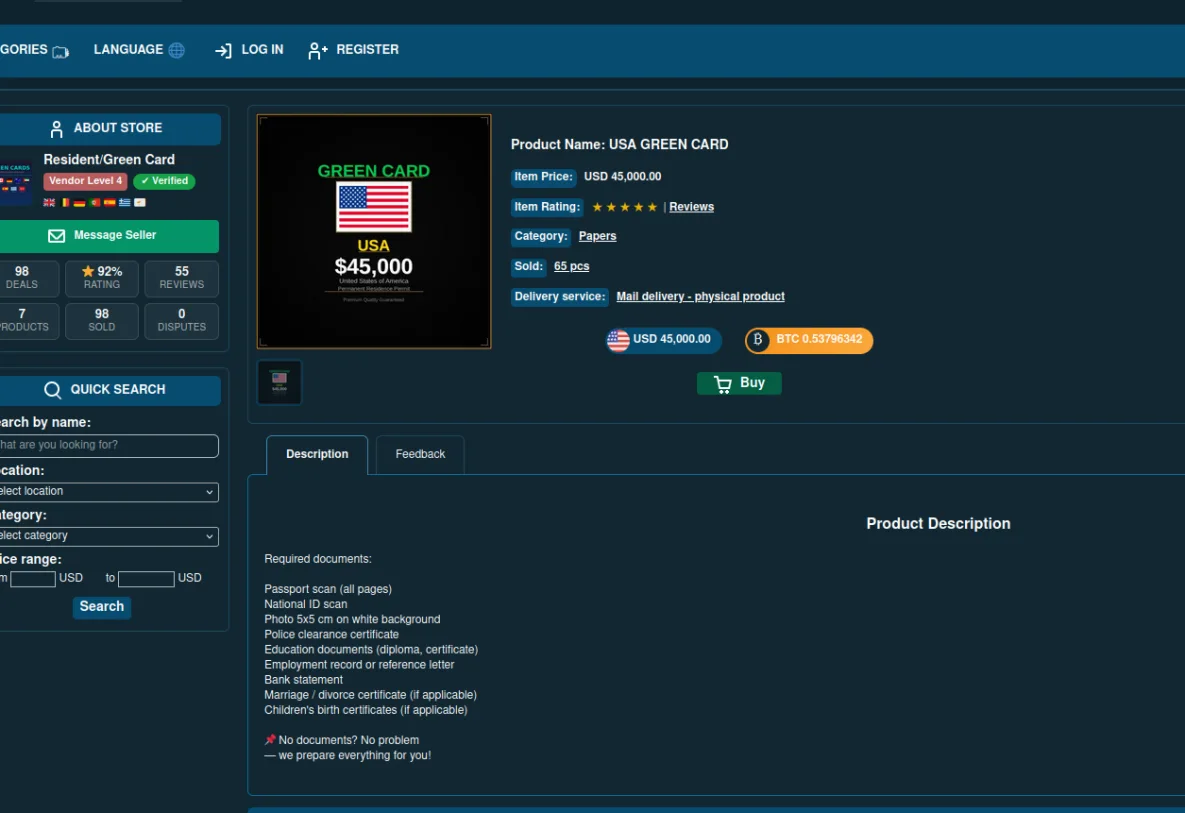Viewport: 1185px width, 813px height.
Task: Click the Search button in Quick Search
Action: 102,607
